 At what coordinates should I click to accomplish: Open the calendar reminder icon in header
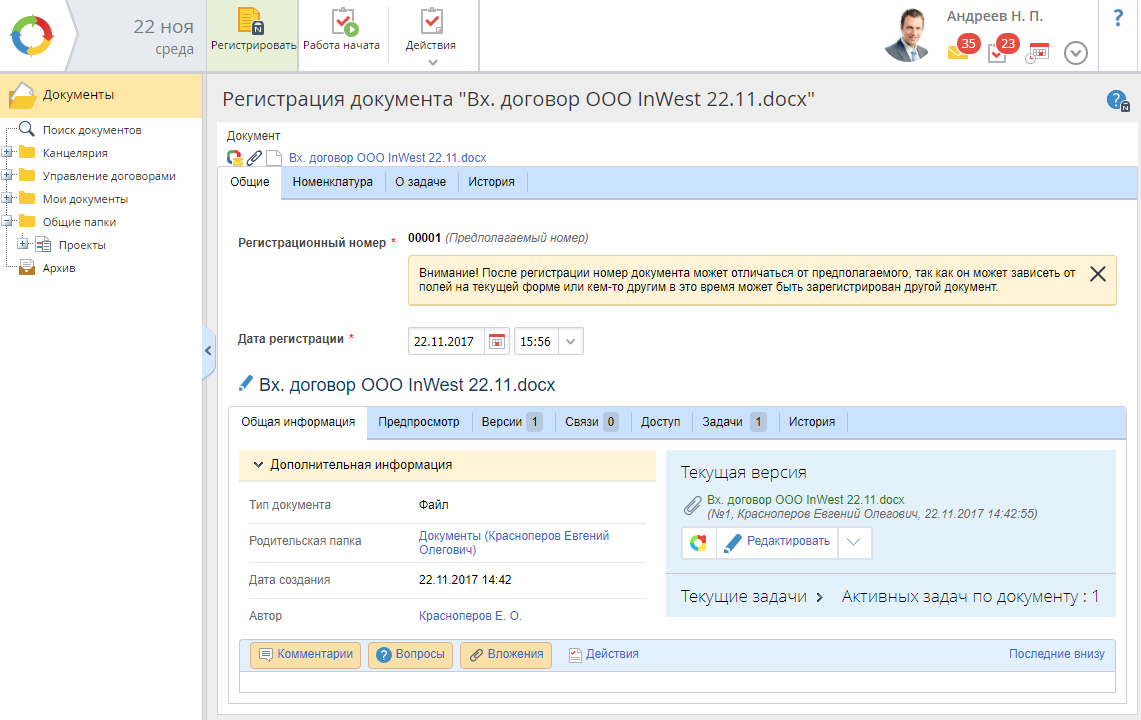tap(1037, 53)
